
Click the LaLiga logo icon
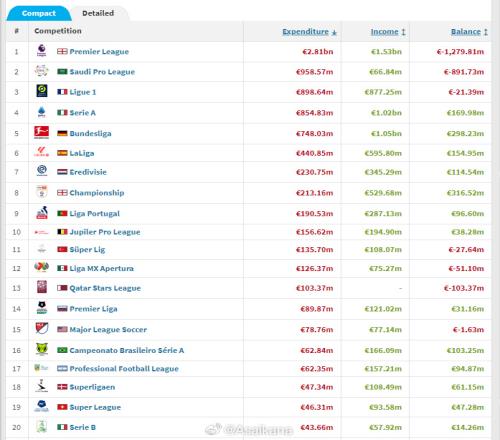click(42, 152)
